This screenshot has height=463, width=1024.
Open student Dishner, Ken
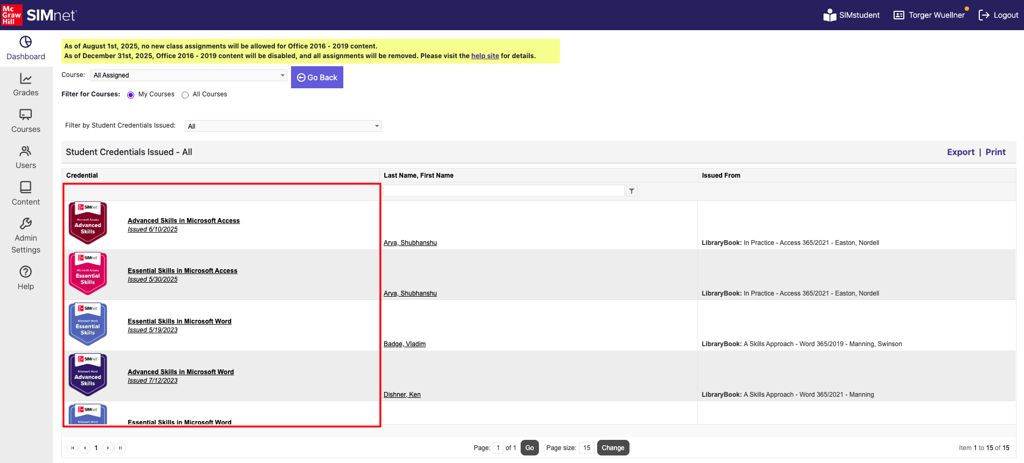click(402, 395)
